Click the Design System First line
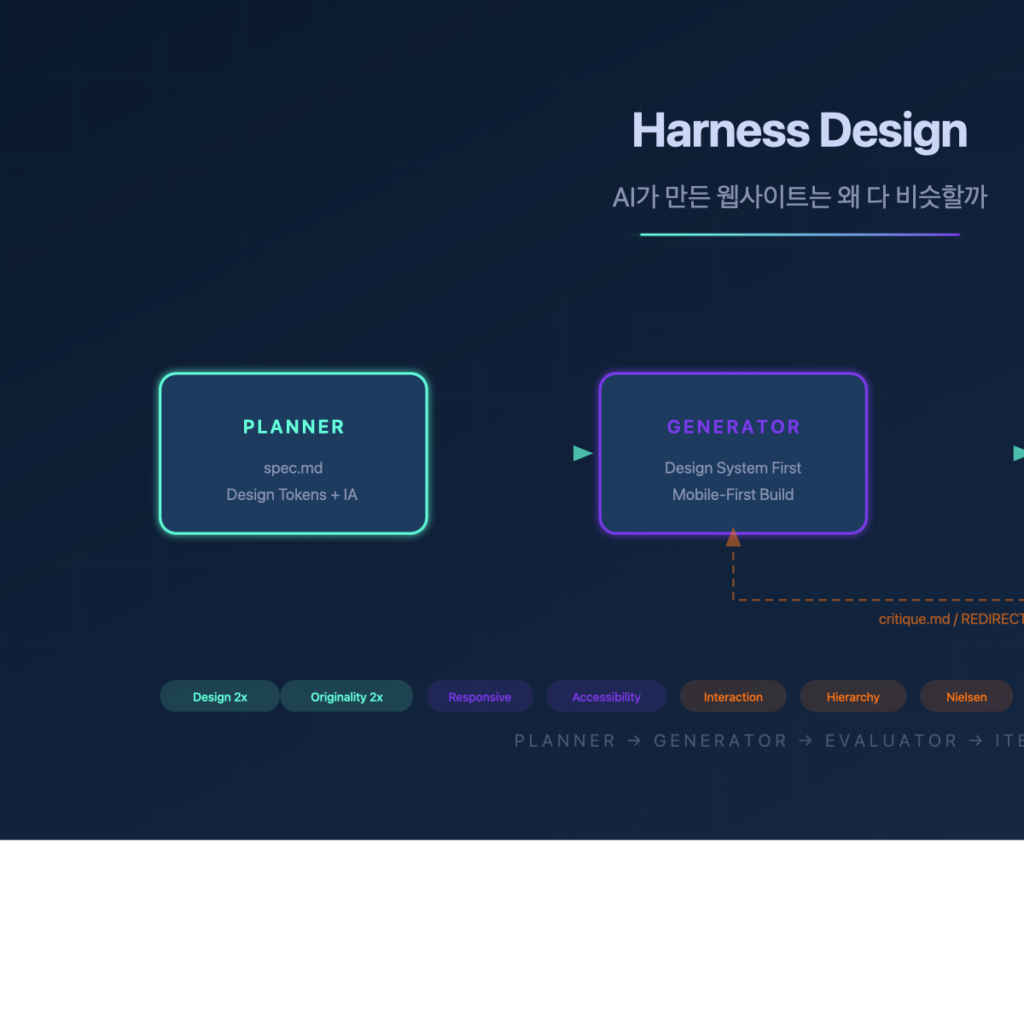 [733, 468]
